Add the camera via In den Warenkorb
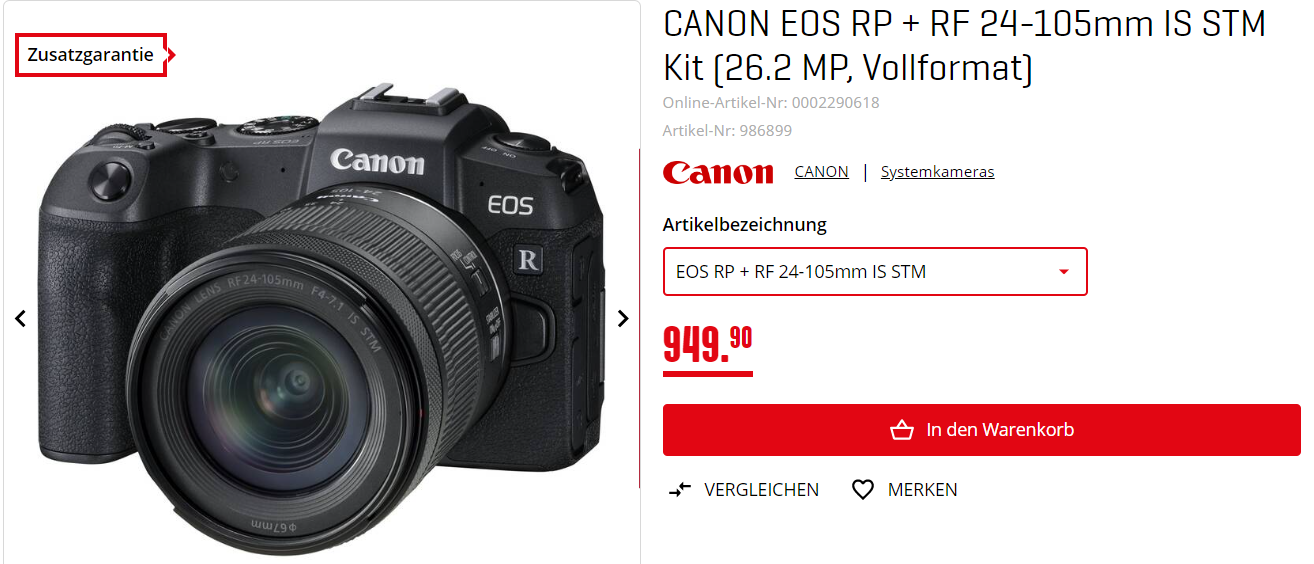 pyautogui.click(x=982, y=430)
